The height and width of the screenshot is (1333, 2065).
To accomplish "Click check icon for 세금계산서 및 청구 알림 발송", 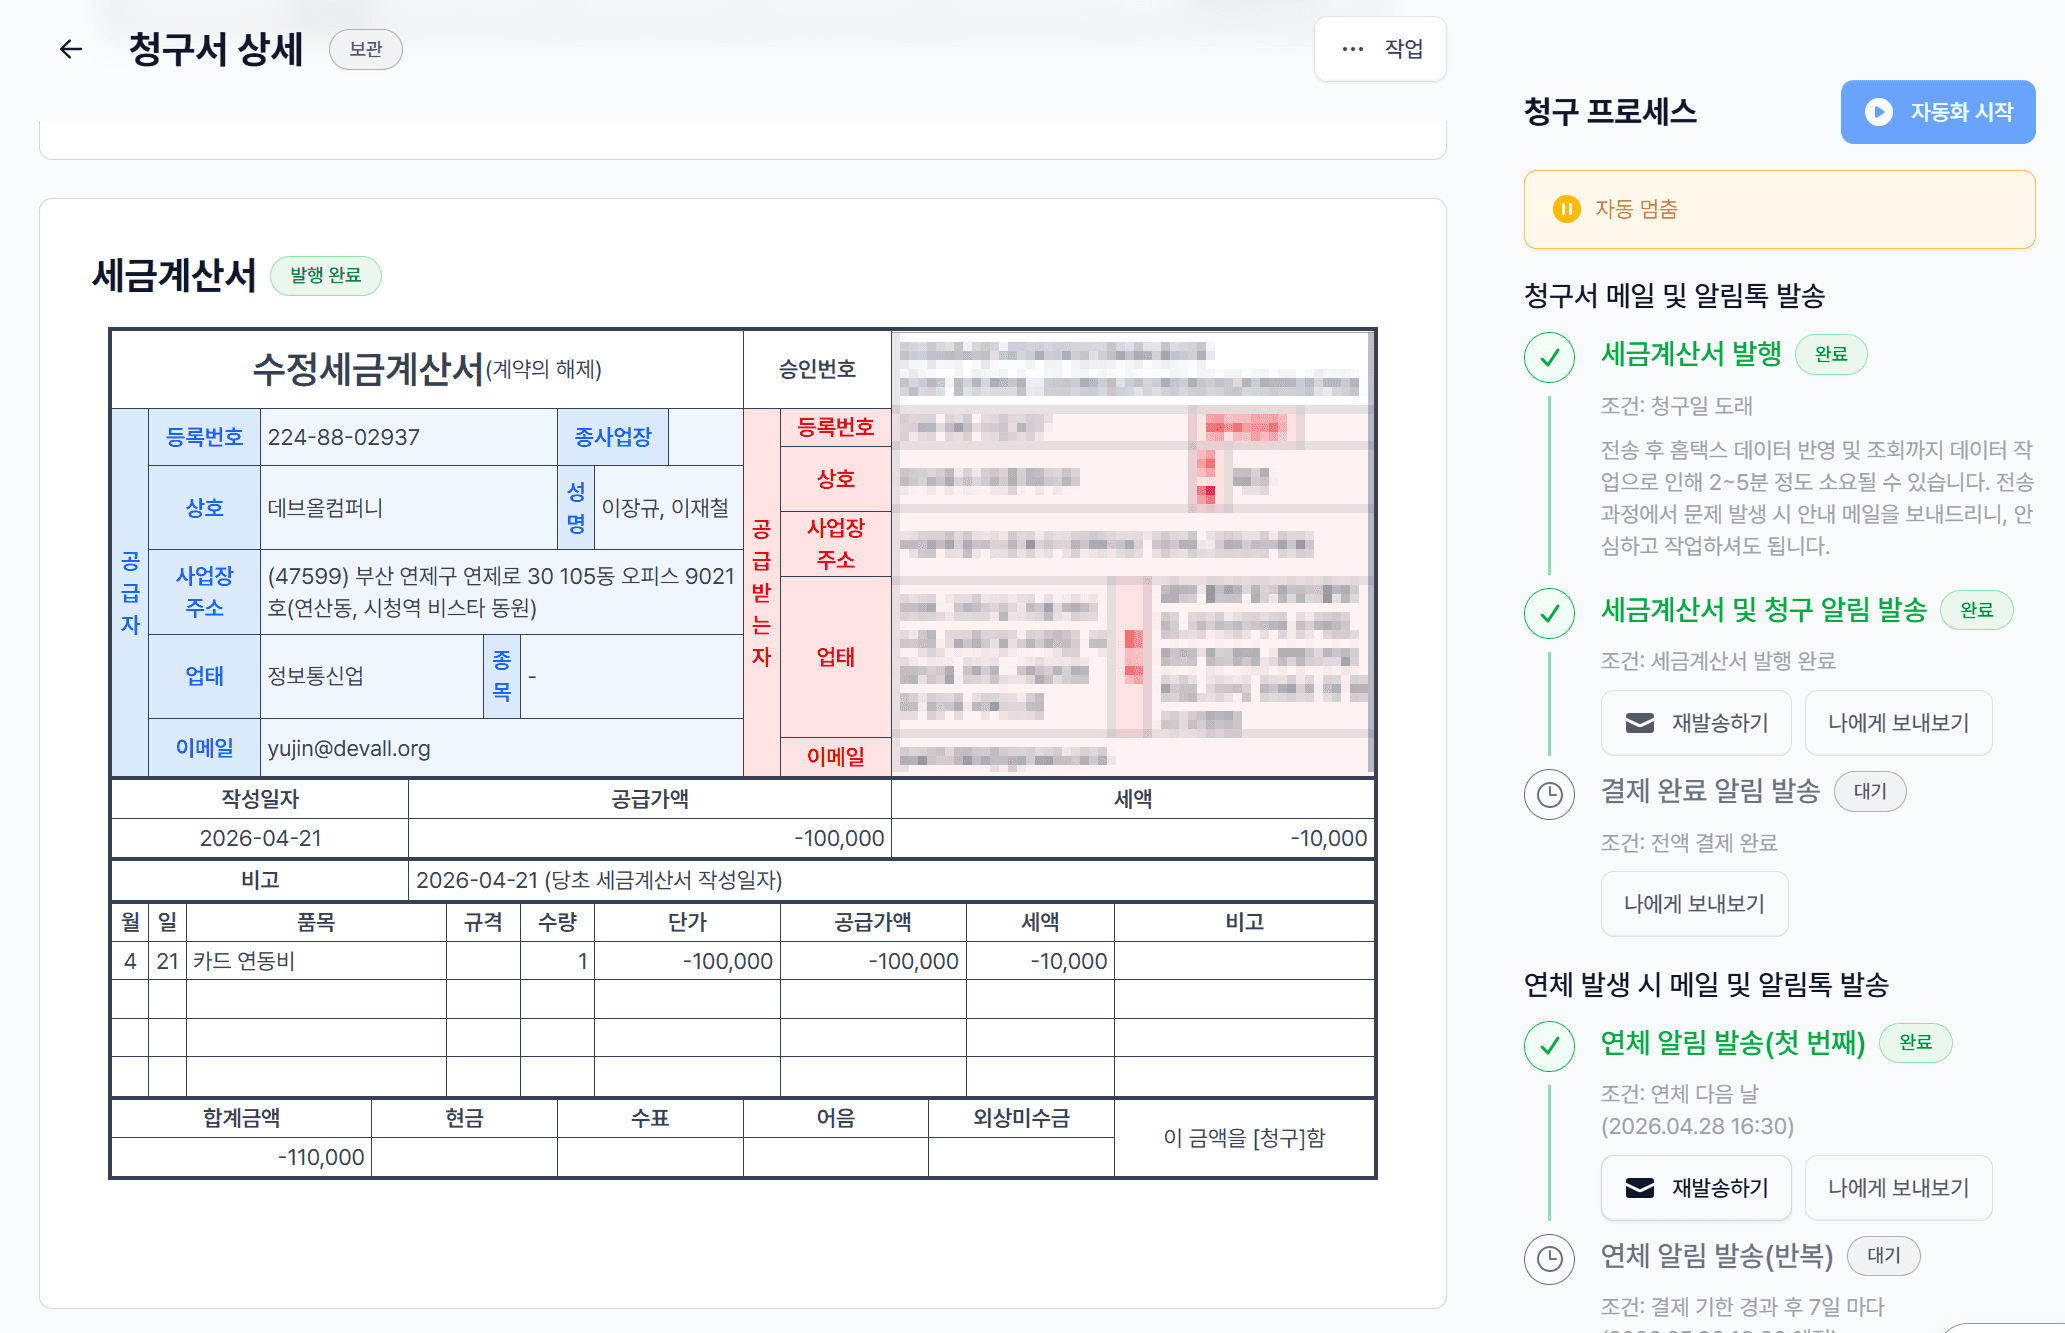I will pyautogui.click(x=1549, y=612).
